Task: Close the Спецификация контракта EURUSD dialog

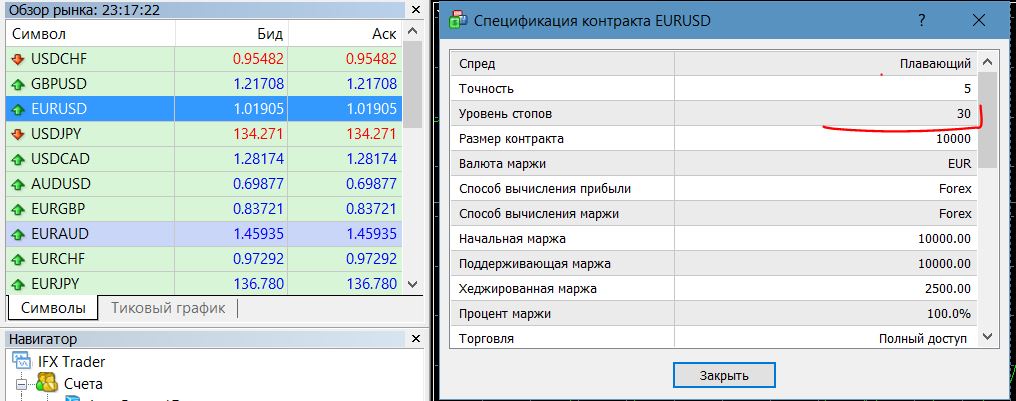Action: 979,20
